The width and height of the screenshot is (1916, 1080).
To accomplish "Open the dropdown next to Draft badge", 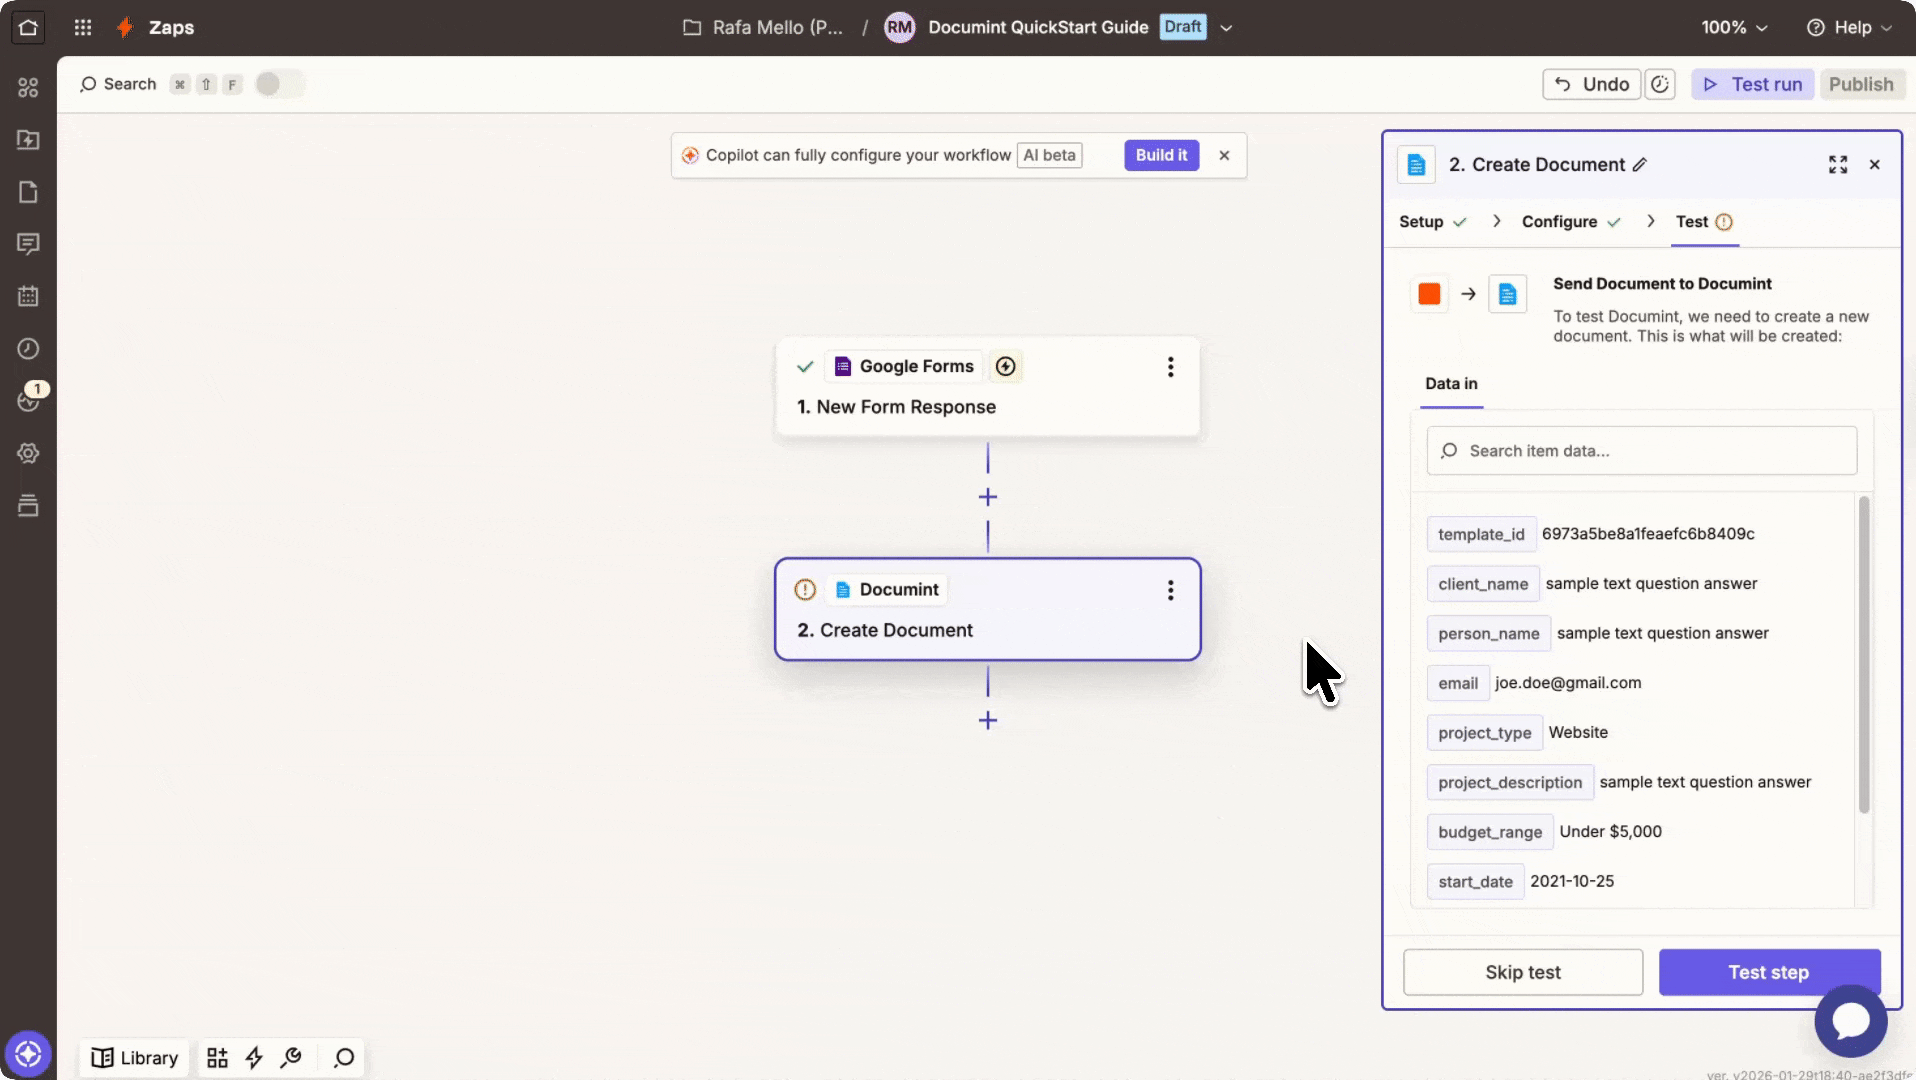I will click(x=1226, y=28).
